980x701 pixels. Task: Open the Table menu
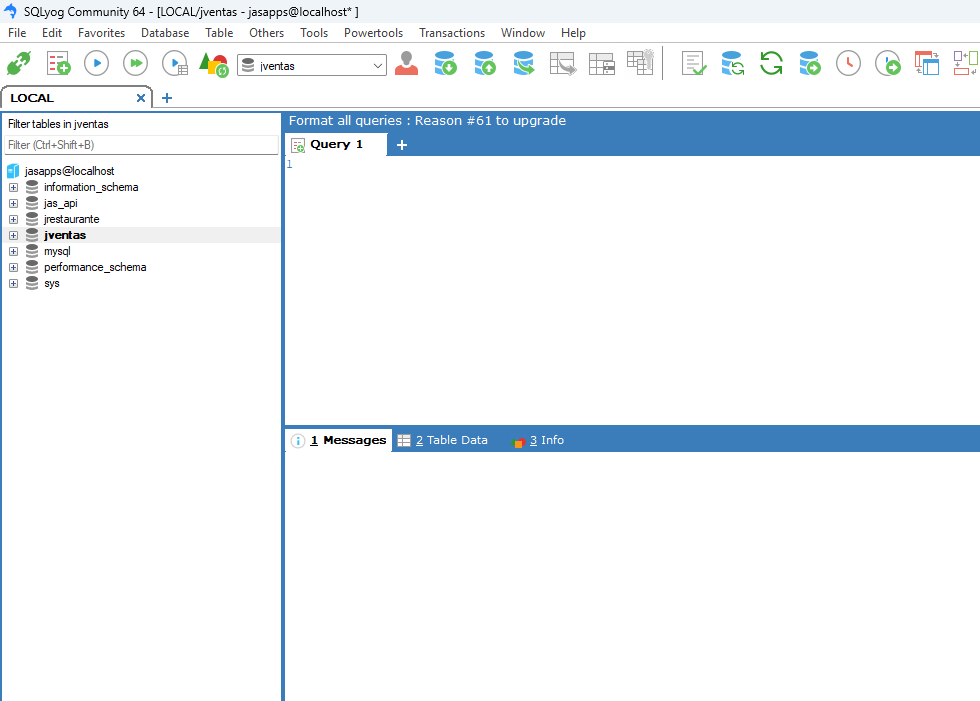[x=219, y=32]
